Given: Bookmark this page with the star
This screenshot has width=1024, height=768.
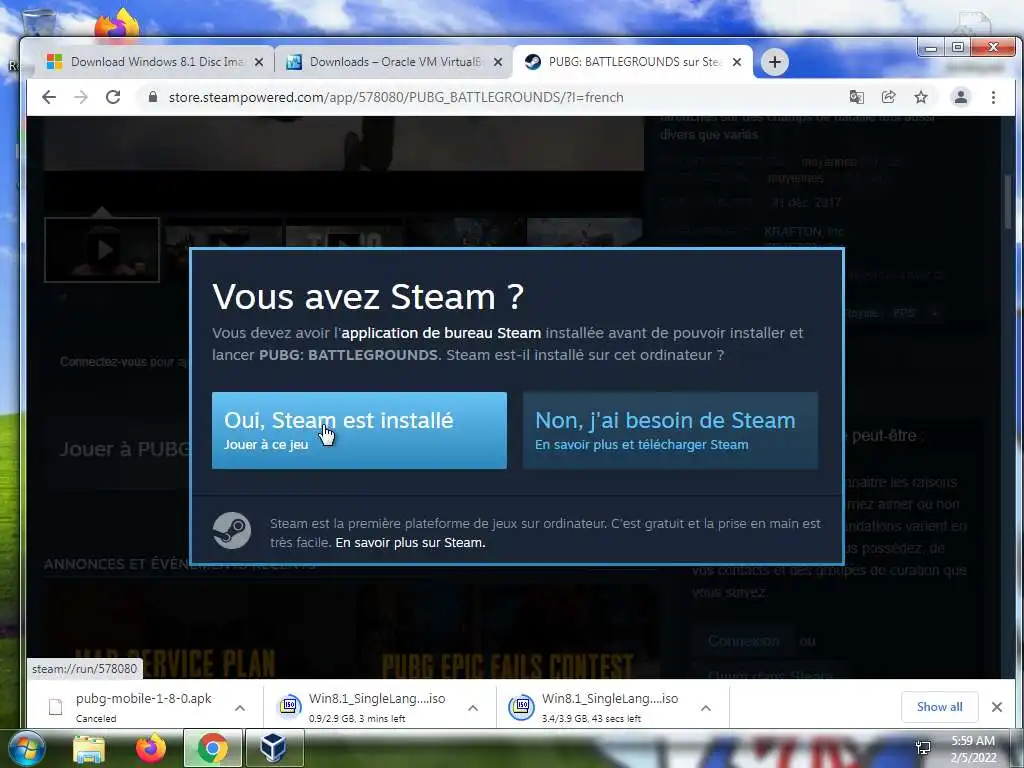Looking at the screenshot, I should coord(921,97).
